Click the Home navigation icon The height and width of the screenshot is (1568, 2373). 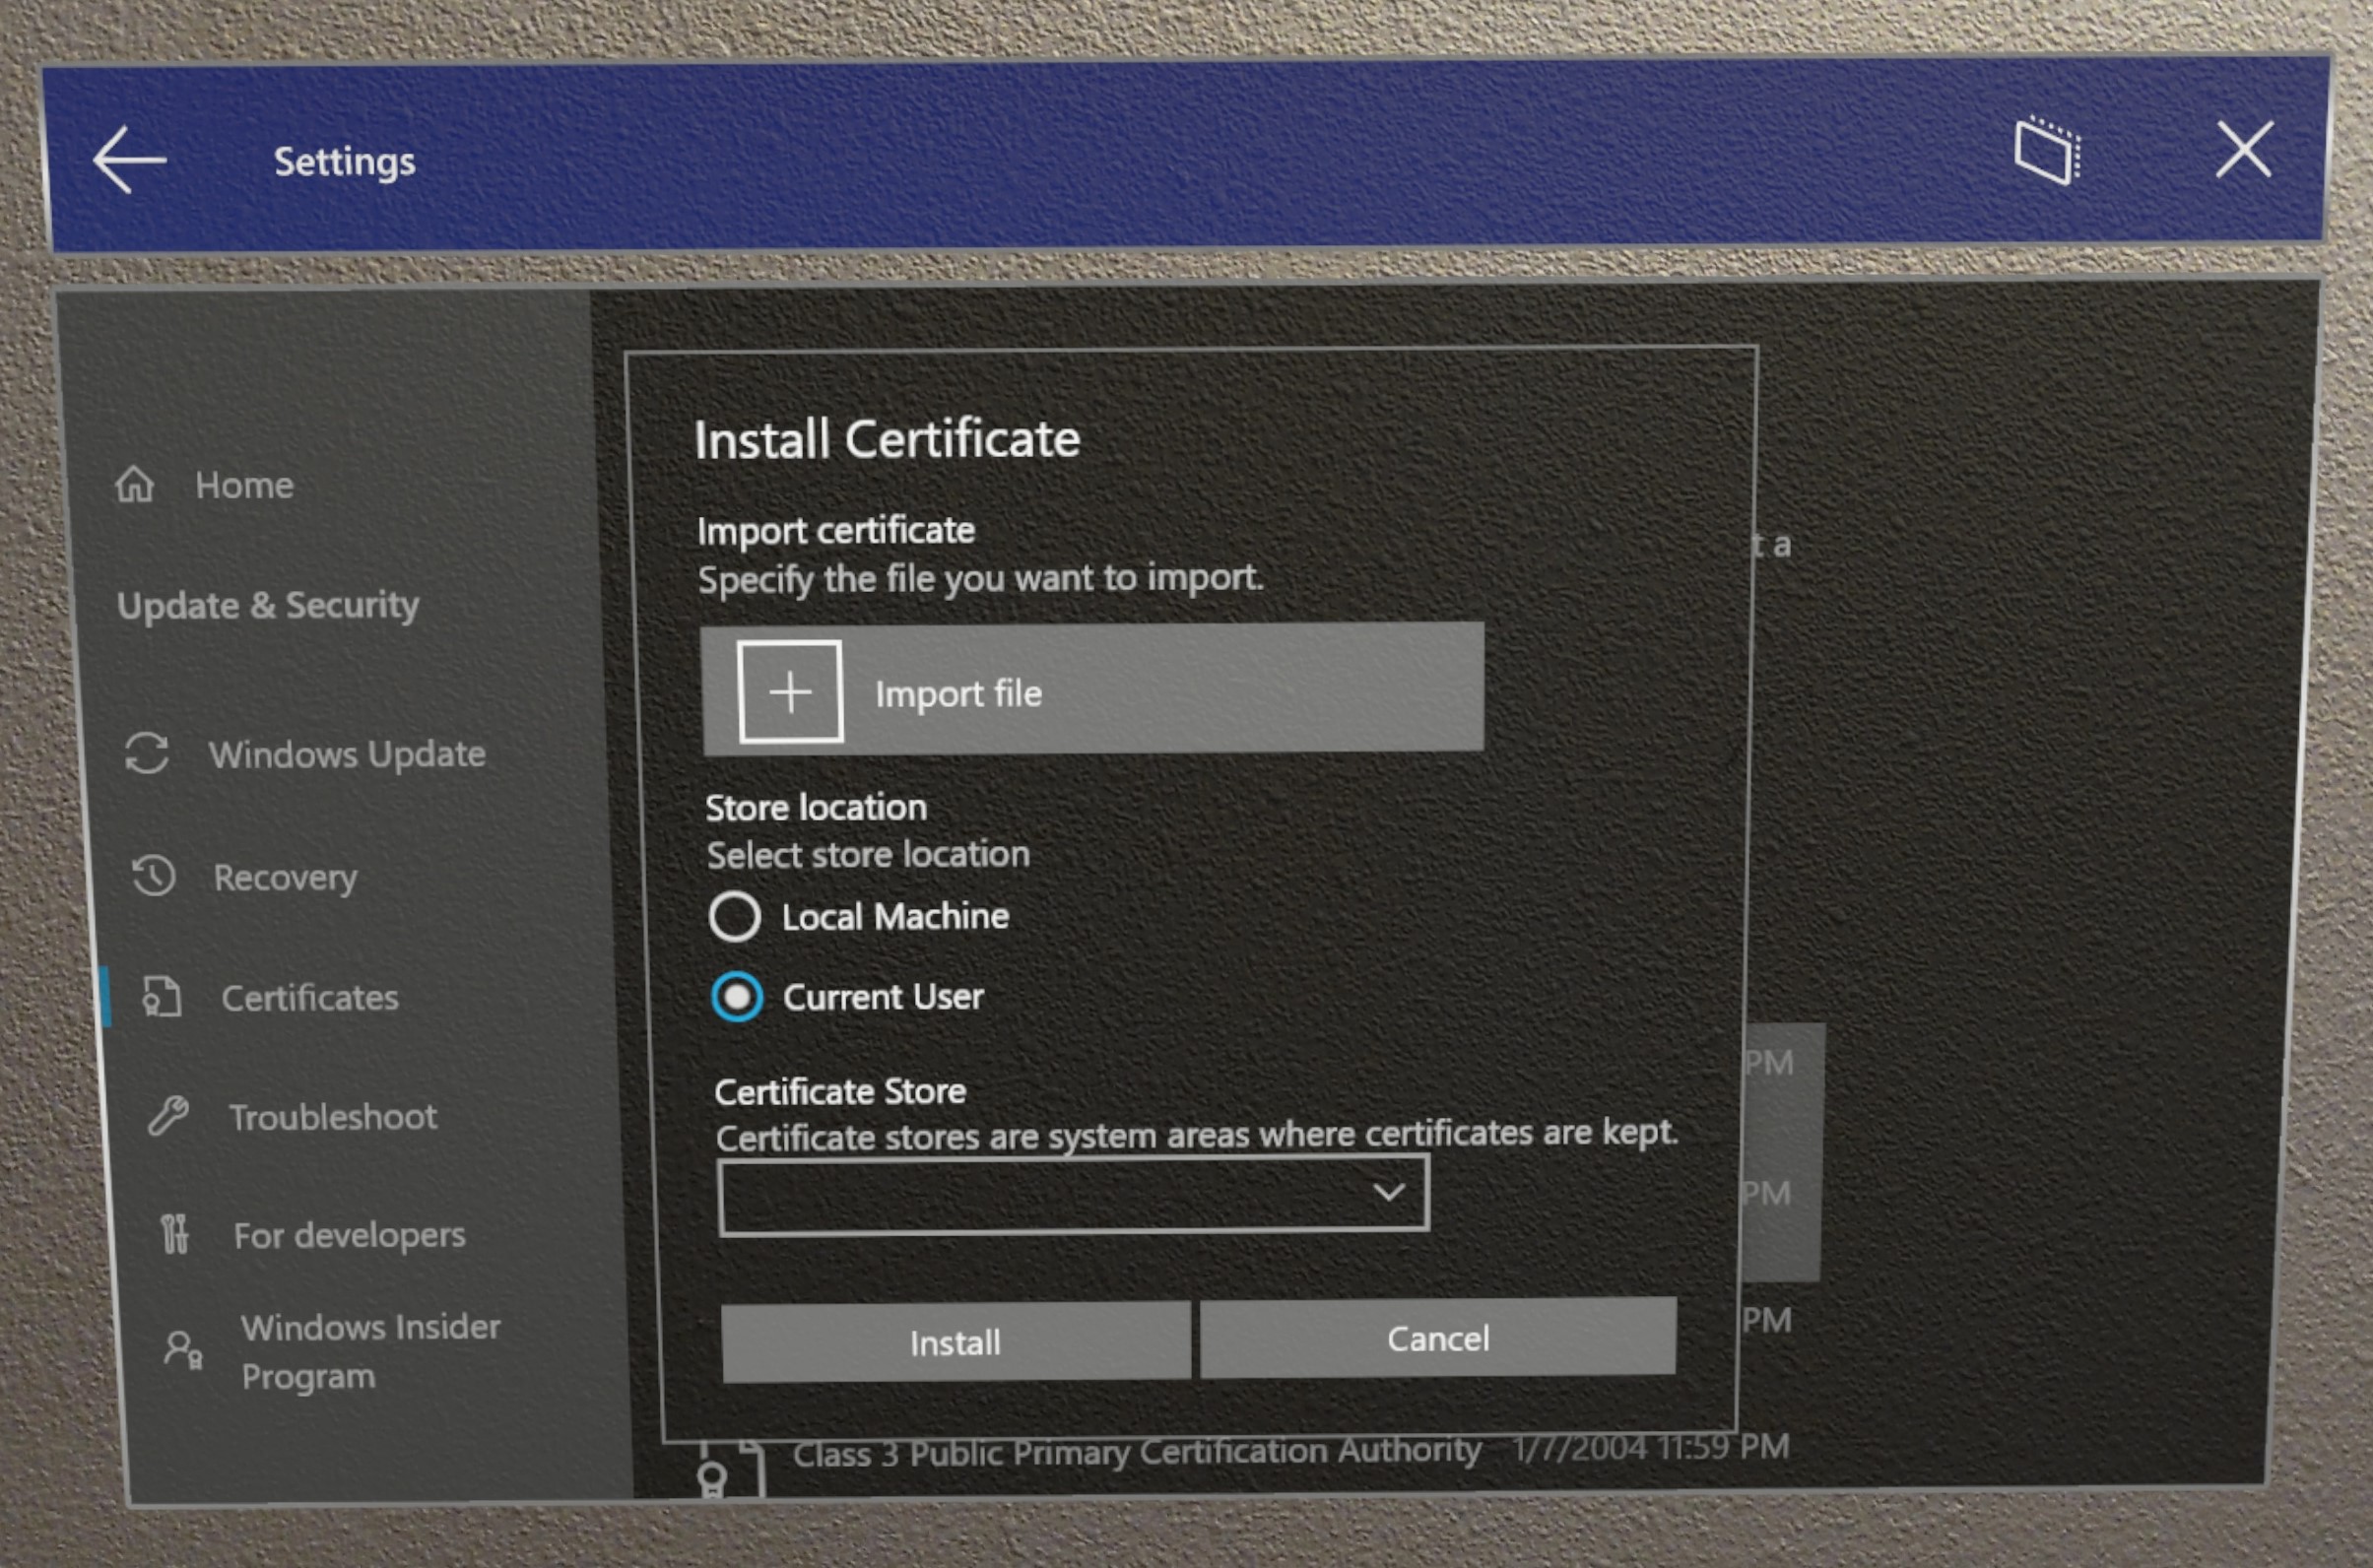(x=145, y=485)
